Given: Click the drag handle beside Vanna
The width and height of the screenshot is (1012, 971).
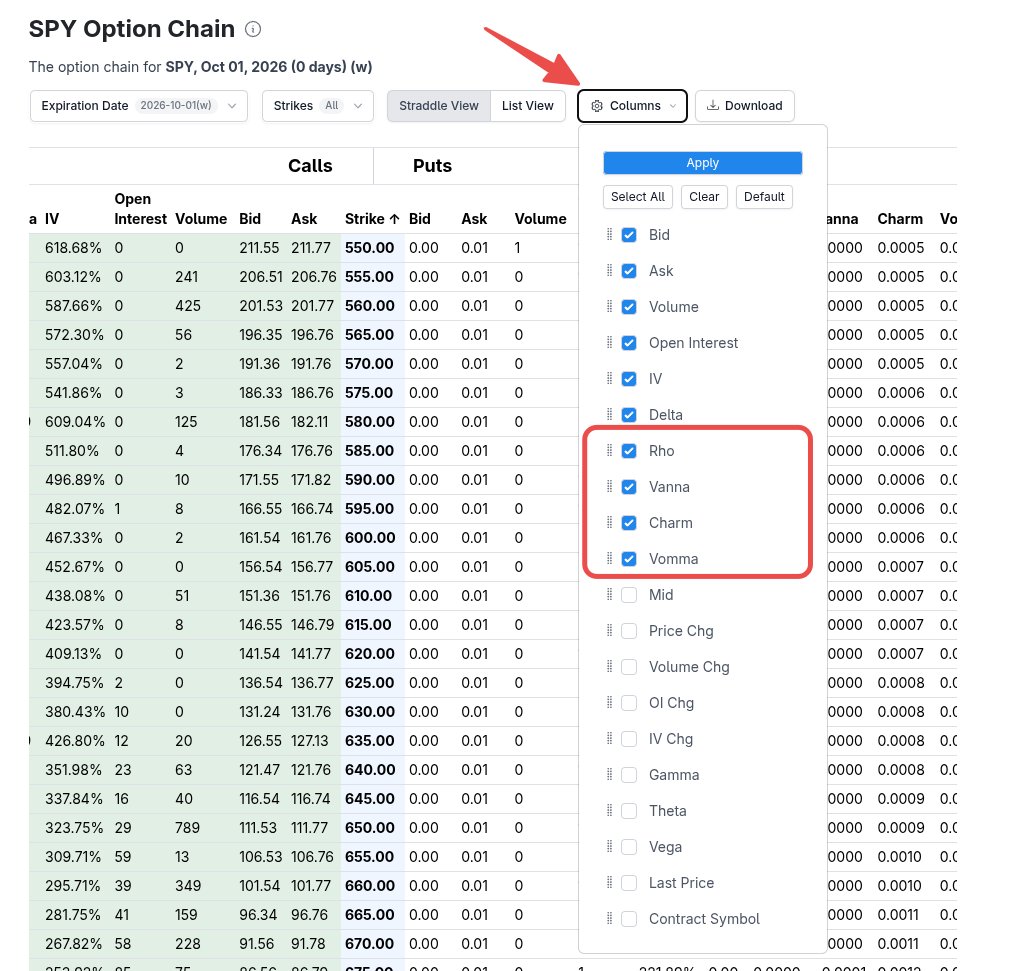Looking at the screenshot, I should (x=609, y=487).
